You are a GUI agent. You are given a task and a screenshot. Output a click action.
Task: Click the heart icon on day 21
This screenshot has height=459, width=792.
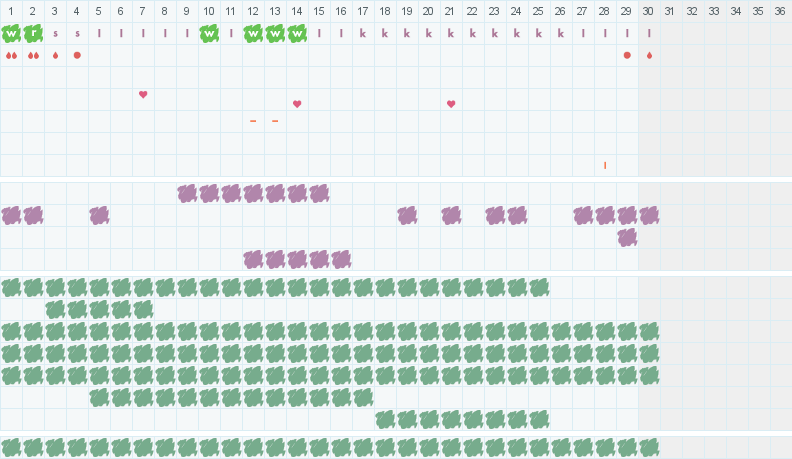coord(451,104)
